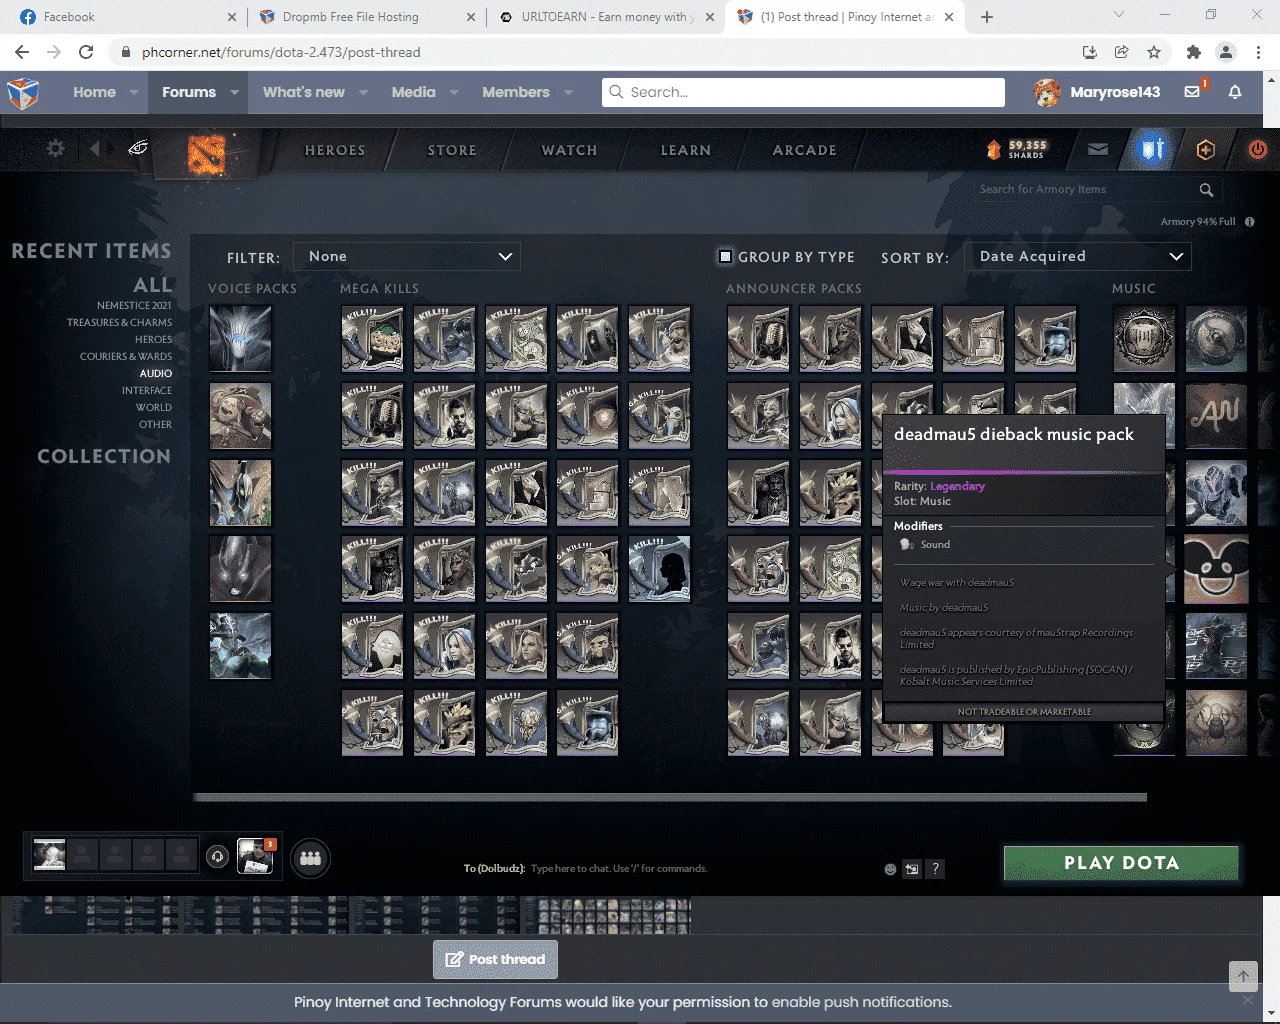1280x1024 pixels.
Task: Click the Chrome address bar URL
Action: [281, 52]
